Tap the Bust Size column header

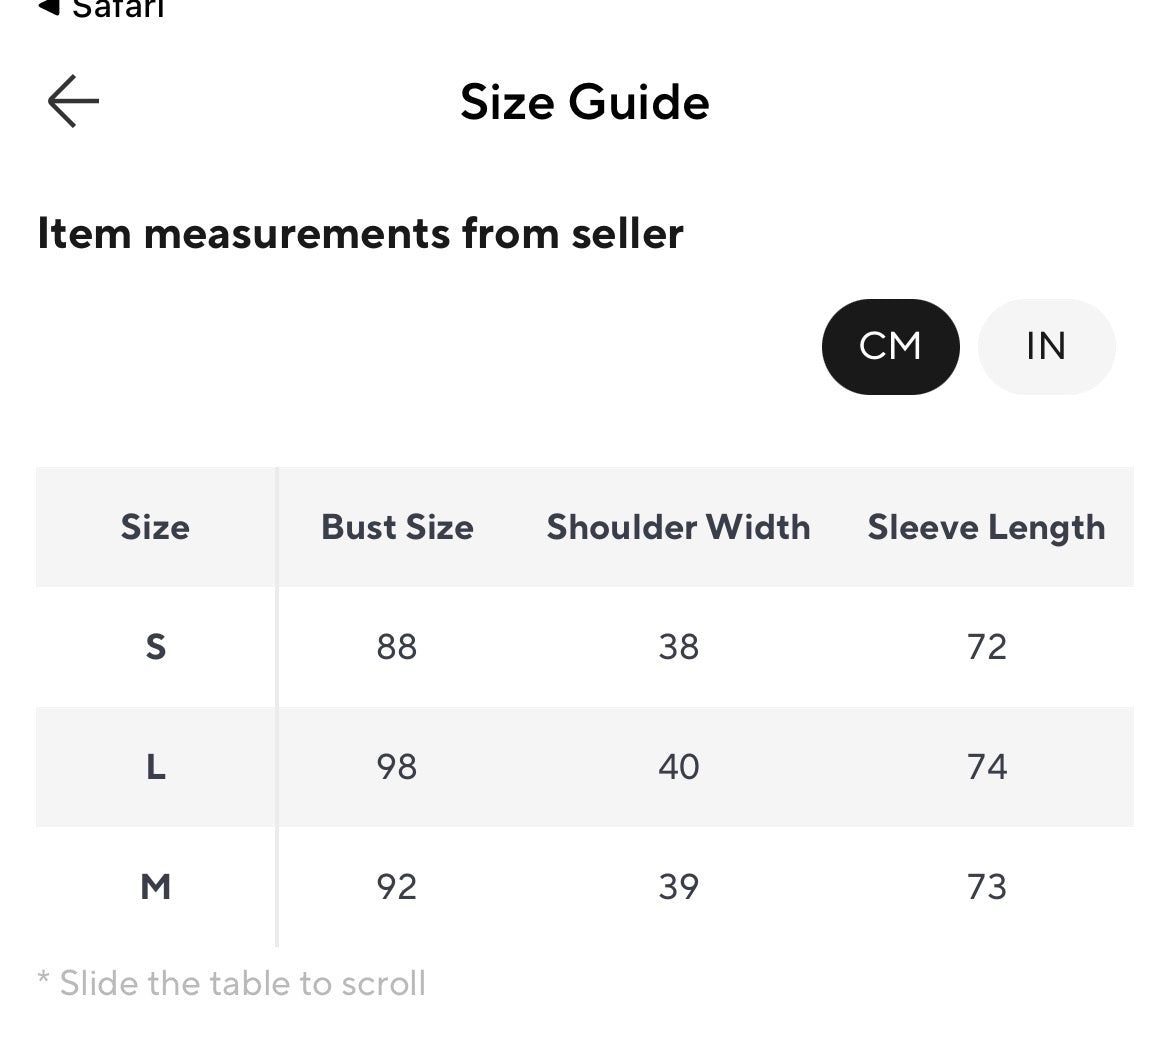[397, 527]
